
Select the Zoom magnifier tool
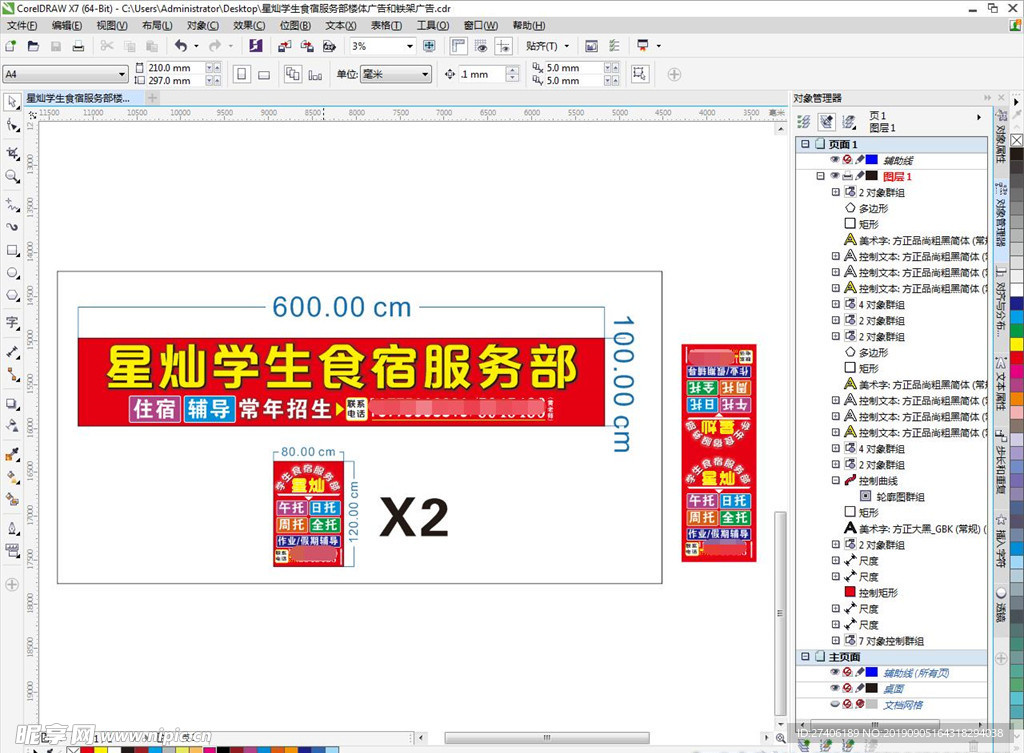pos(13,176)
